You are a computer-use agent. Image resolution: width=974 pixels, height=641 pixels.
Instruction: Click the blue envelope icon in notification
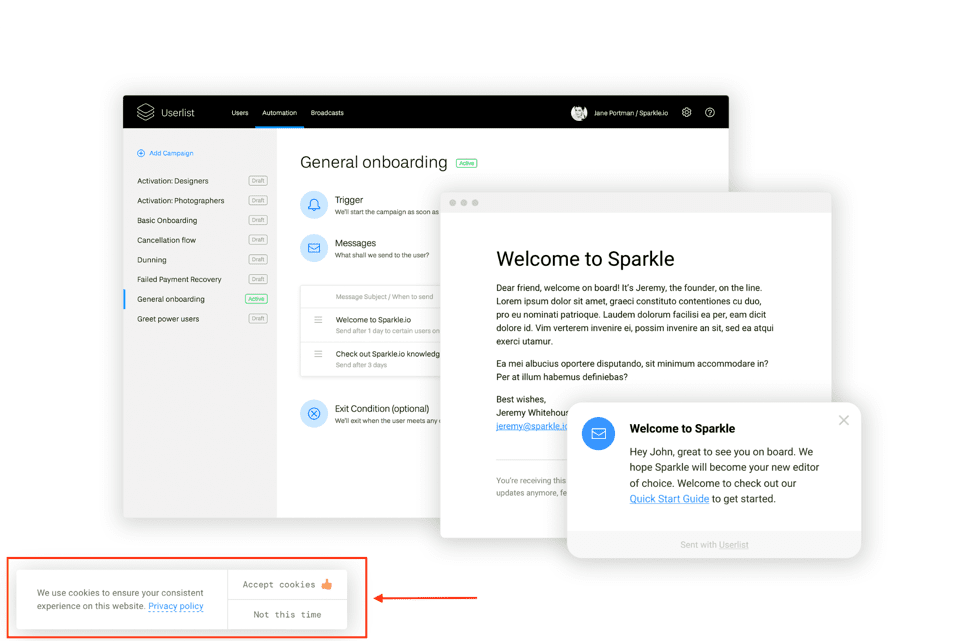(598, 434)
